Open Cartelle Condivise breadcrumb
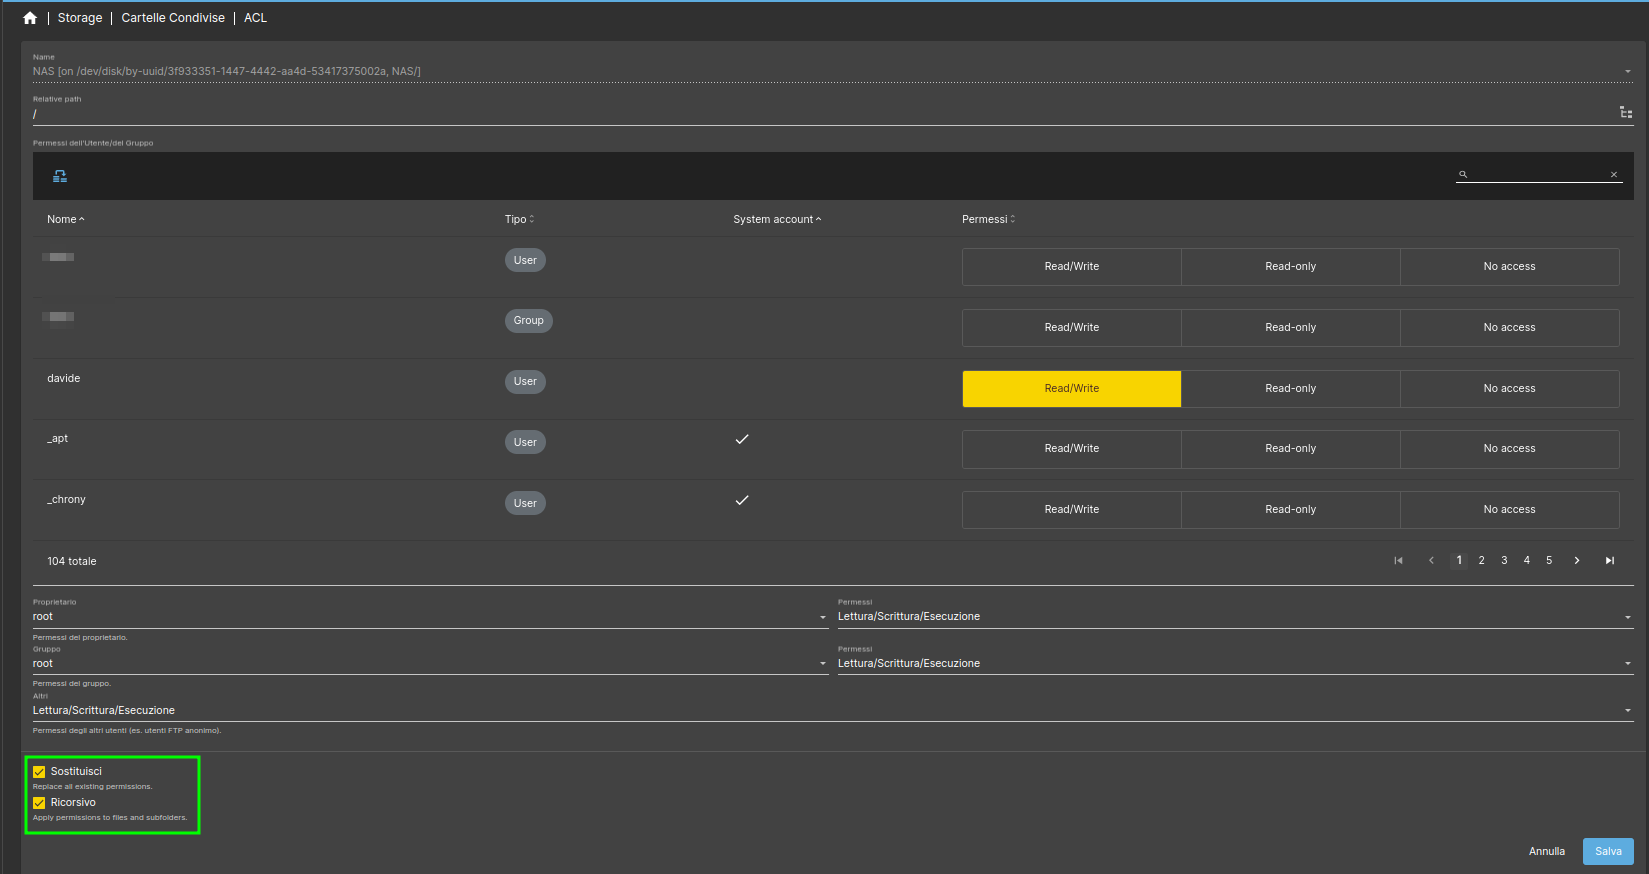The height and width of the screenshot is (874, 1649). click(x=173, y=18)
